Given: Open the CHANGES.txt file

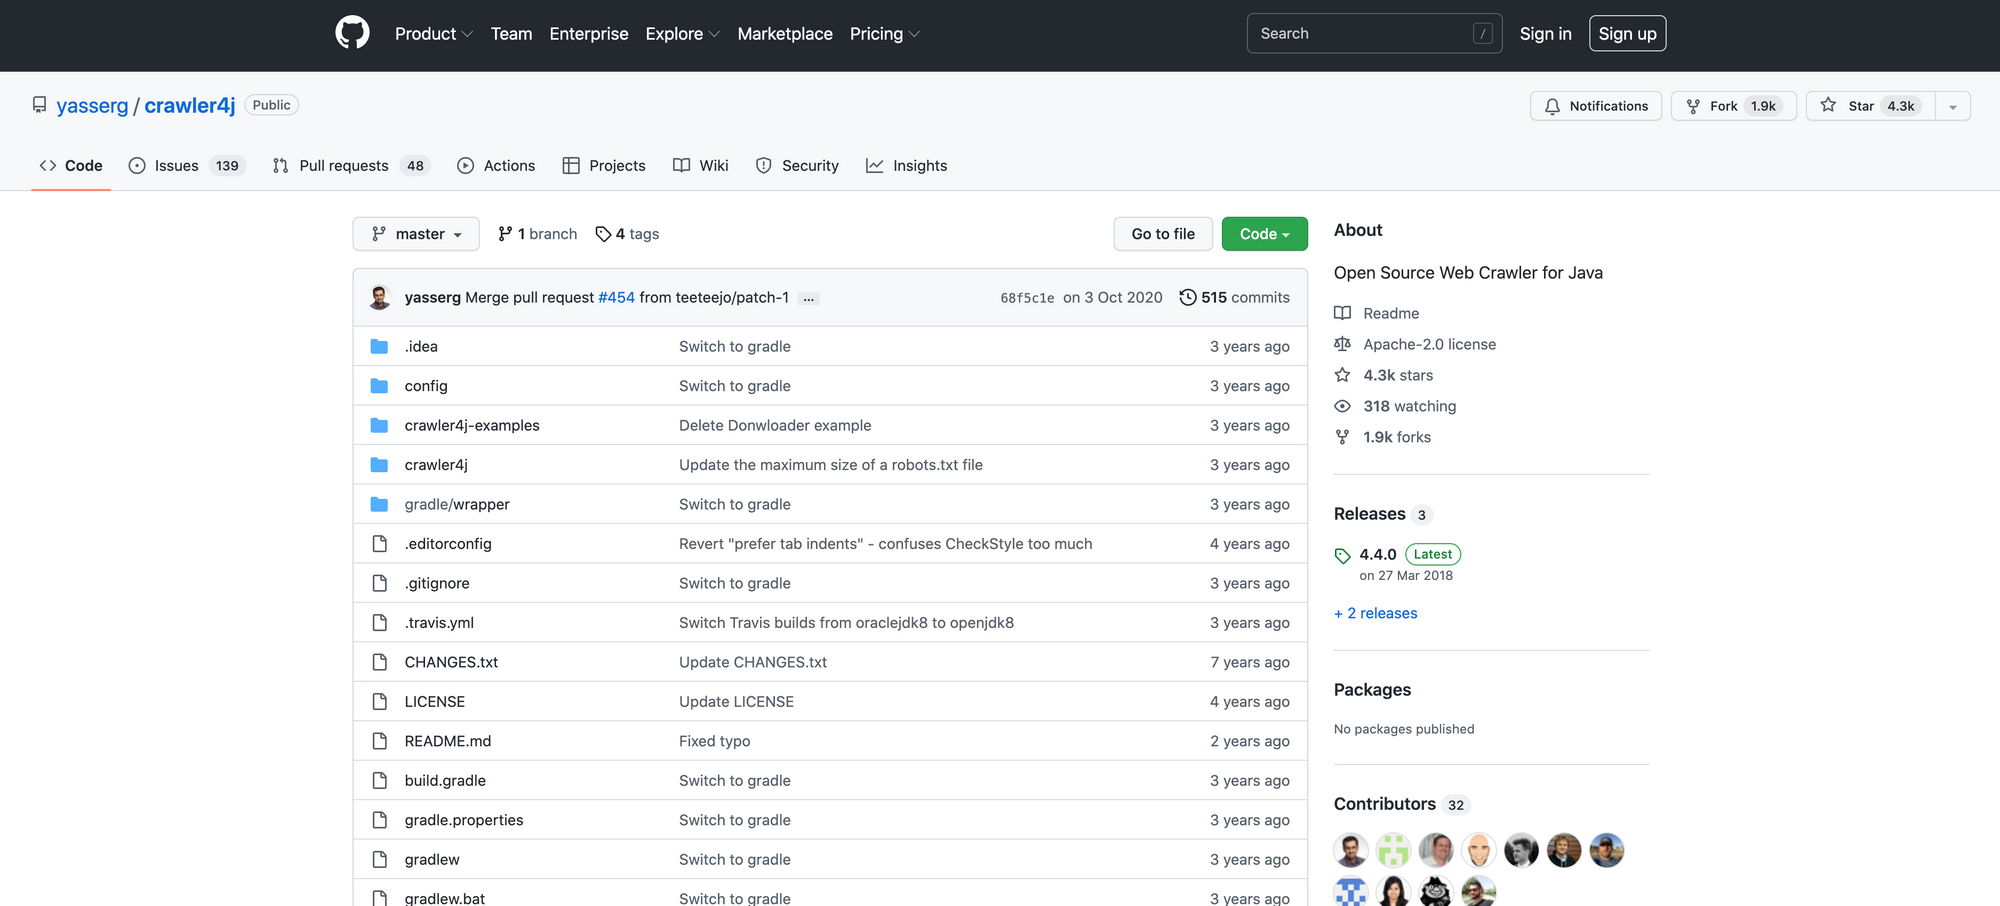Looking at the screenshot, I should tap(451, 662).
